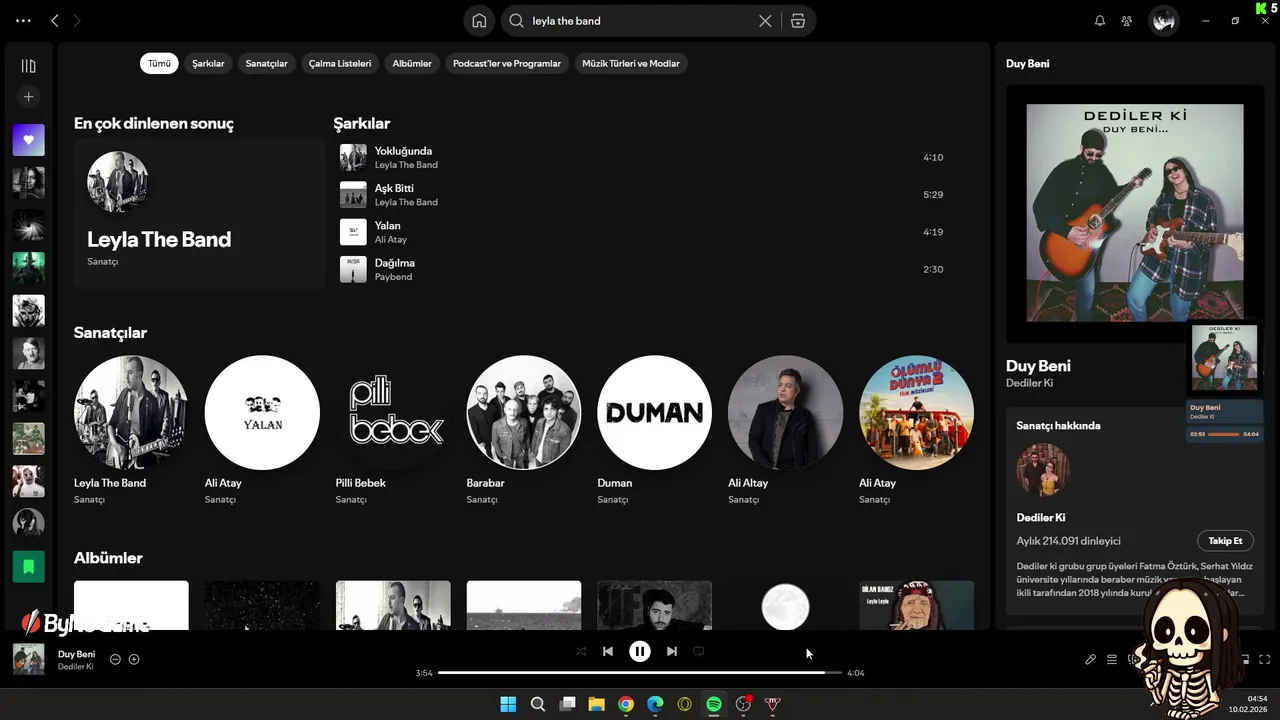
Task: Open Your Library sidebar icon
Action: tap(28, 66)
